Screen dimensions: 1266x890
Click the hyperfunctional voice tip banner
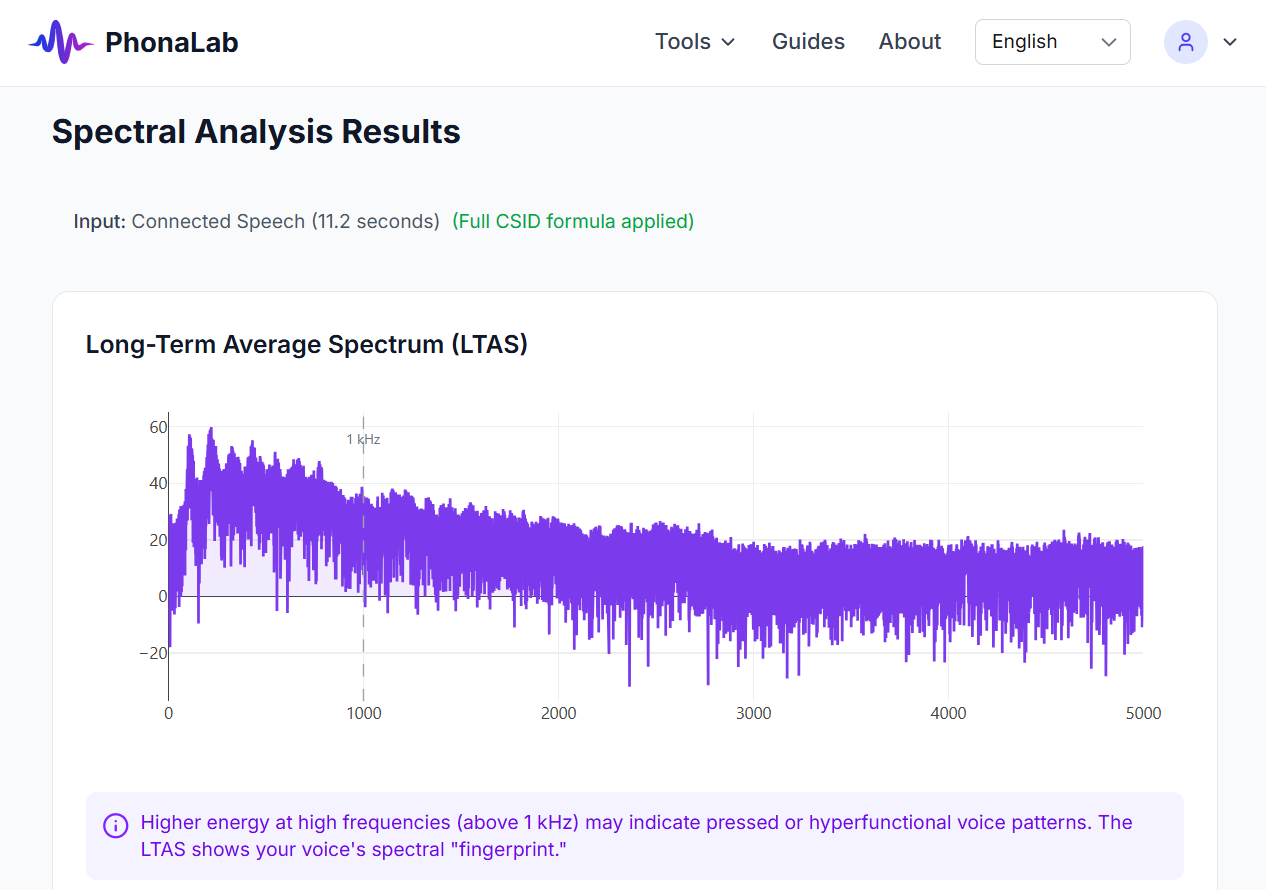633,836
